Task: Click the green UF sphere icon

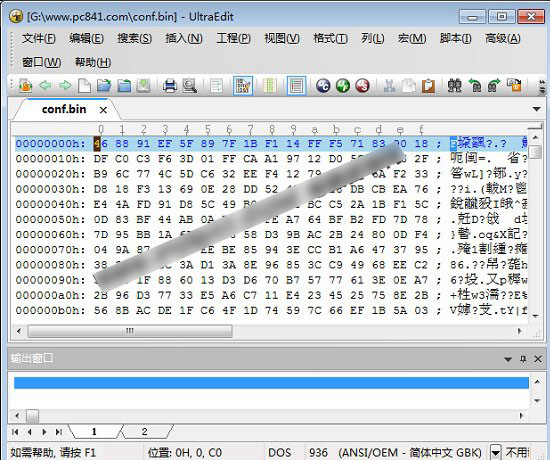Action: tap(343, 85)
